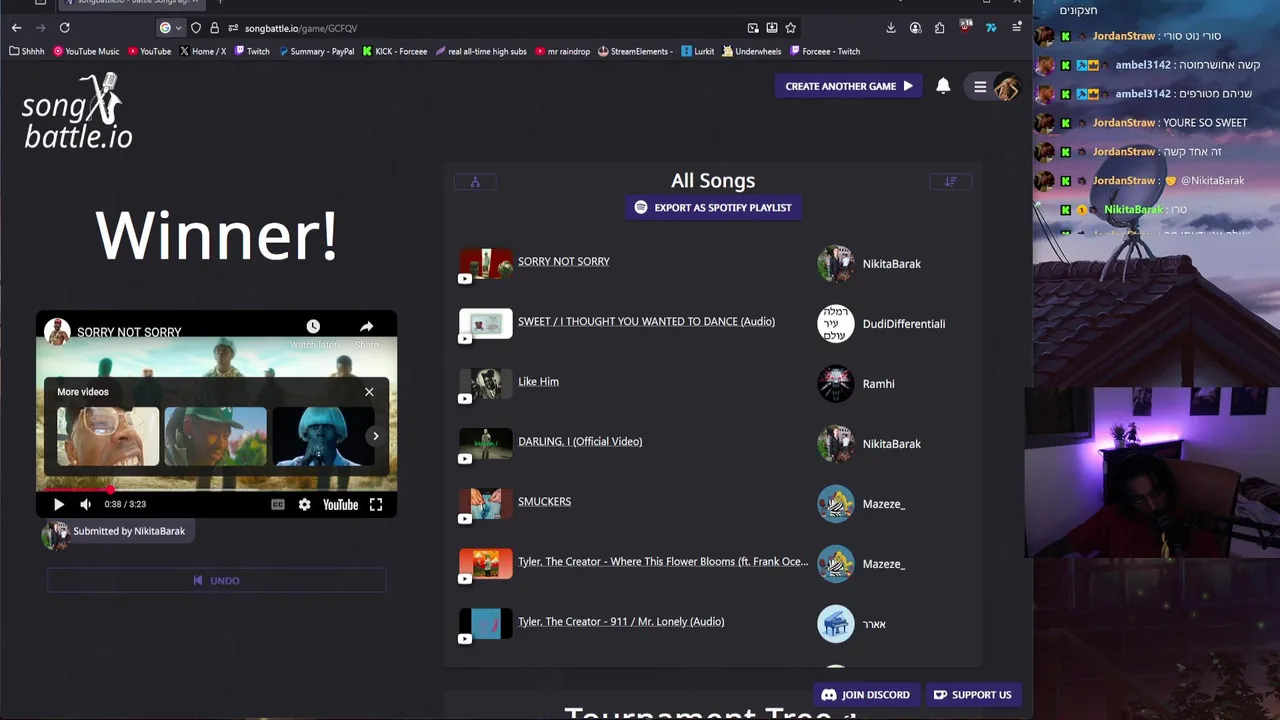
Task: Toggle the sort order icon right of All Songs
Action: click(x=950, y=182)
